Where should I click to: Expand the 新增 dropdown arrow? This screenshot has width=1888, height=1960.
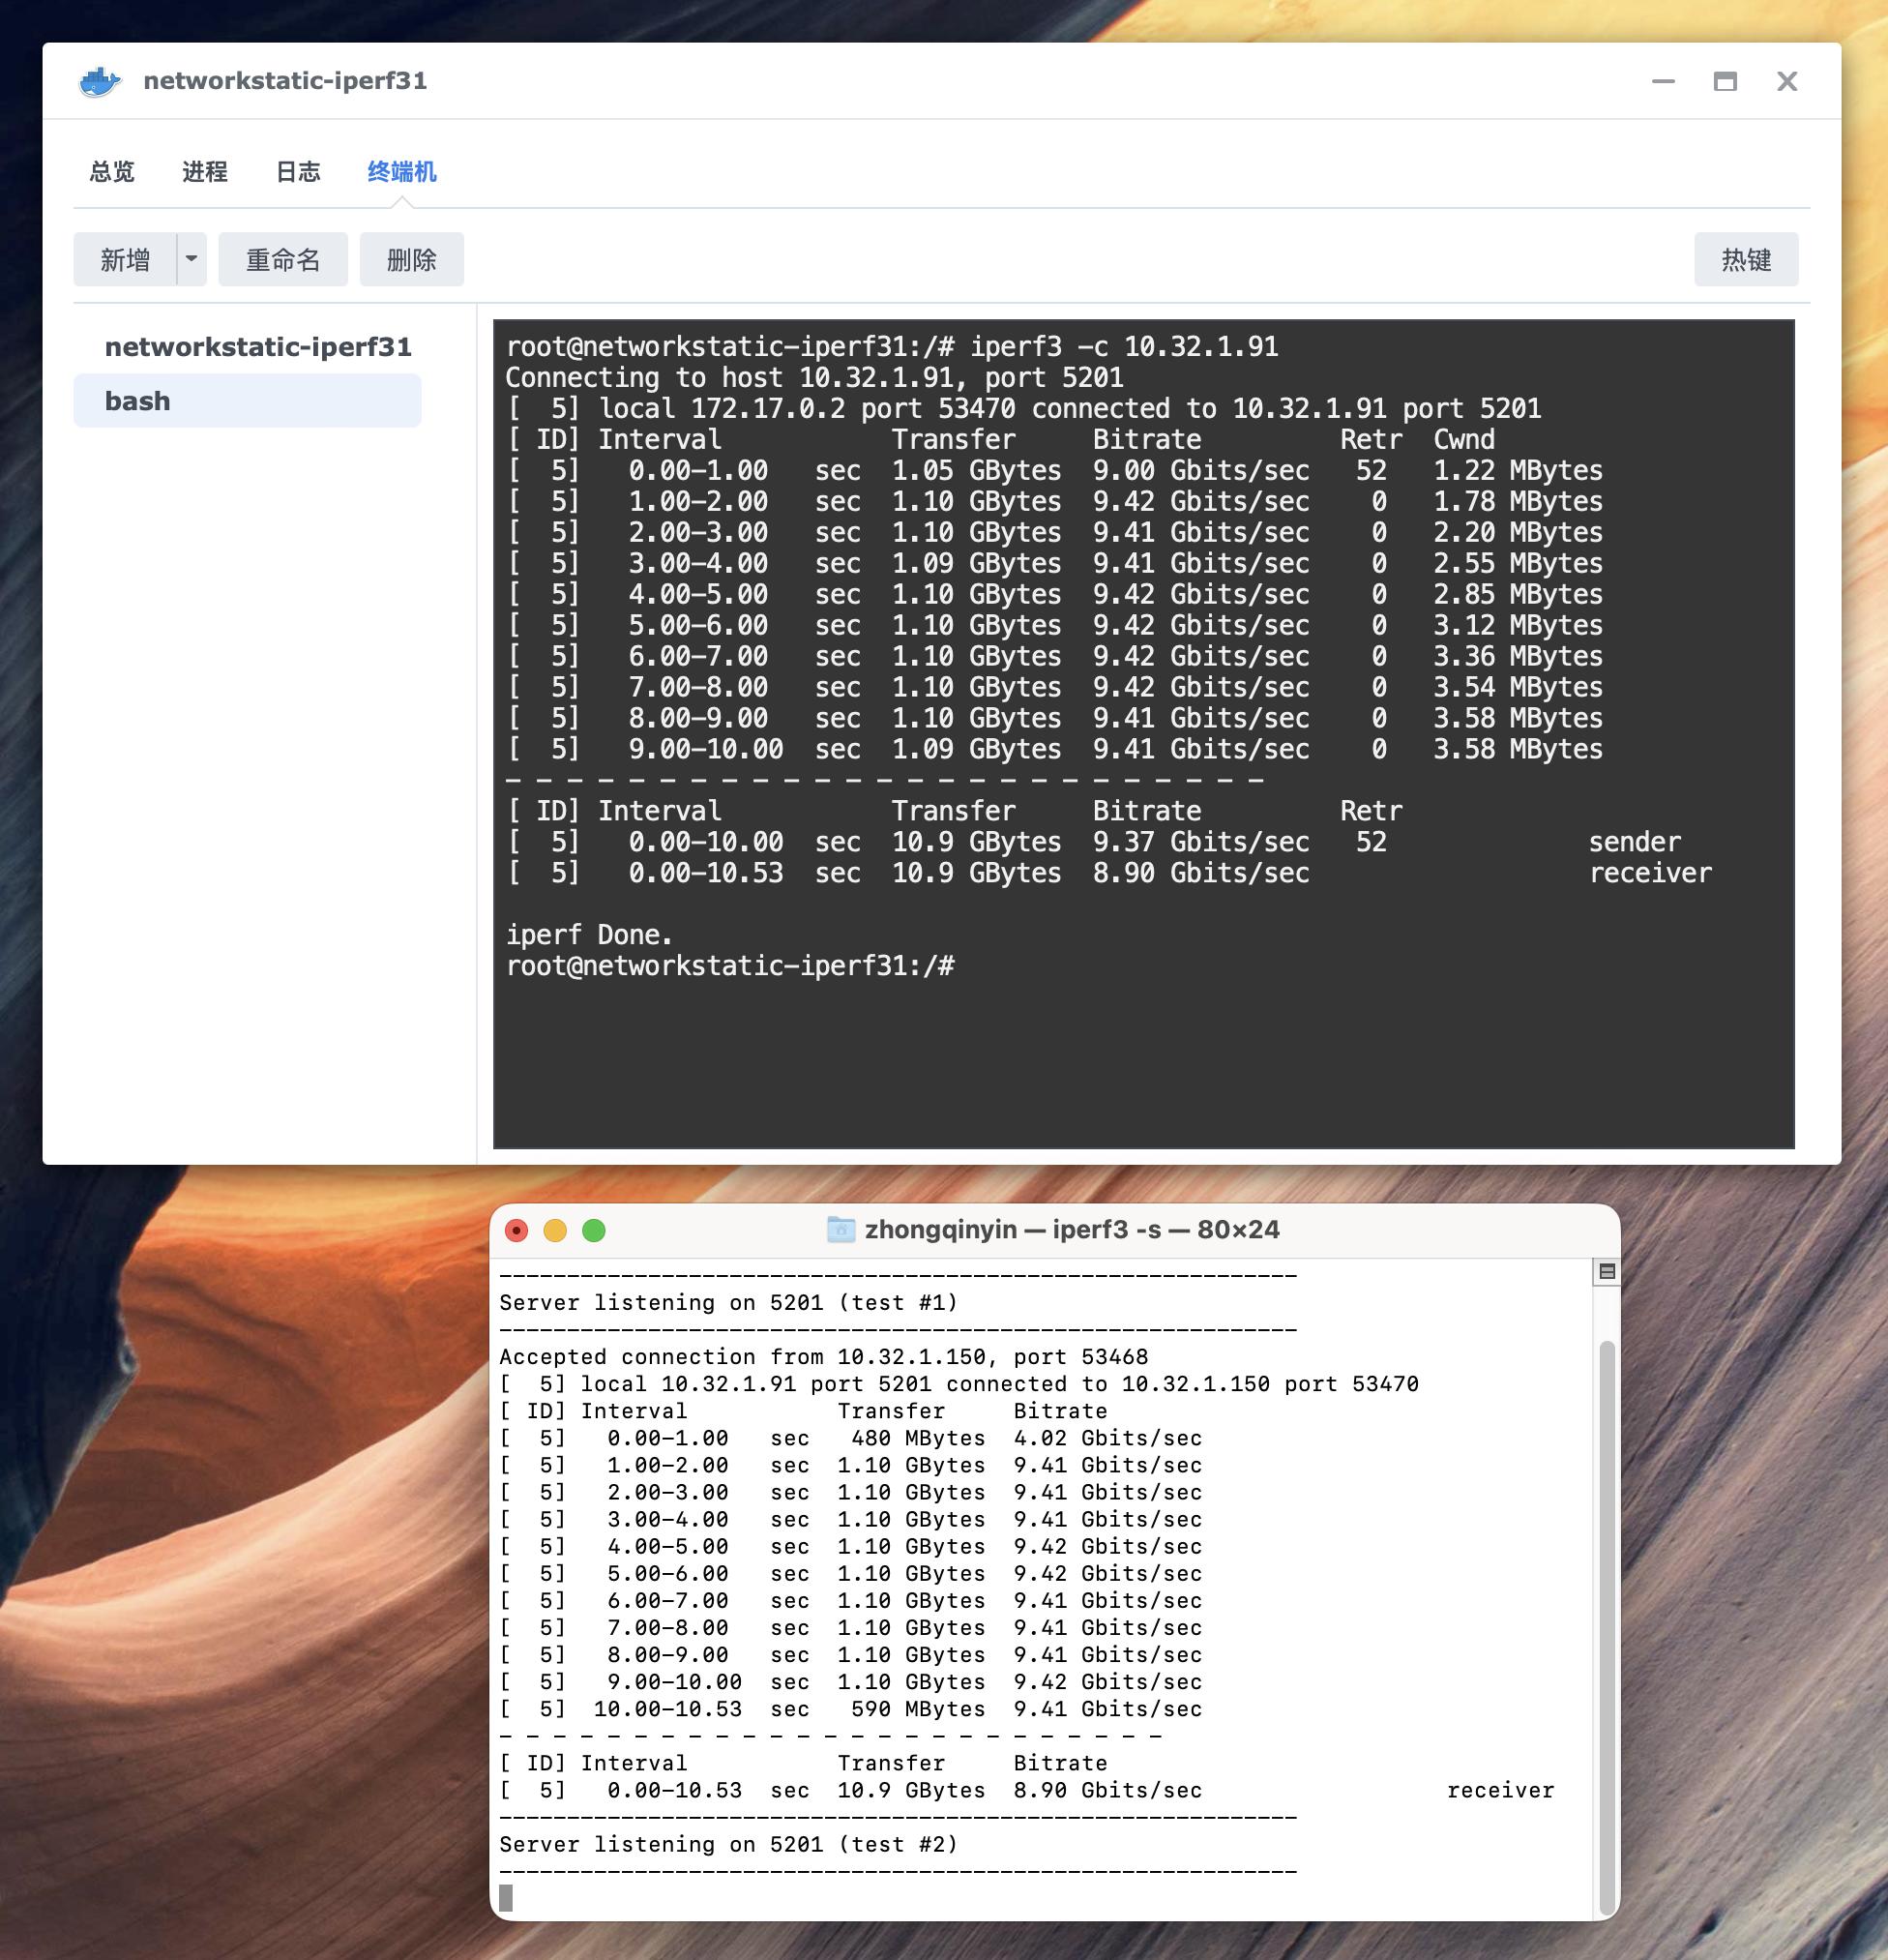pos(191,259)
